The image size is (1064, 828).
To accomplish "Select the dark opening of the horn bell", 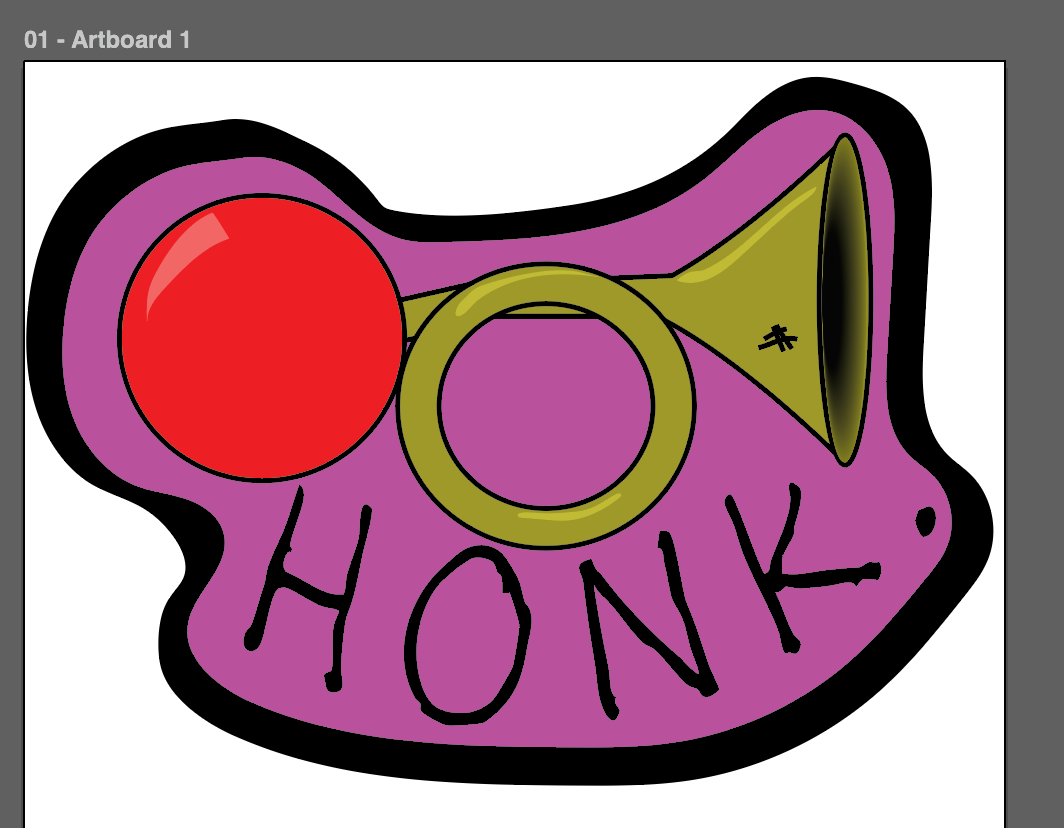I will 842,300.
